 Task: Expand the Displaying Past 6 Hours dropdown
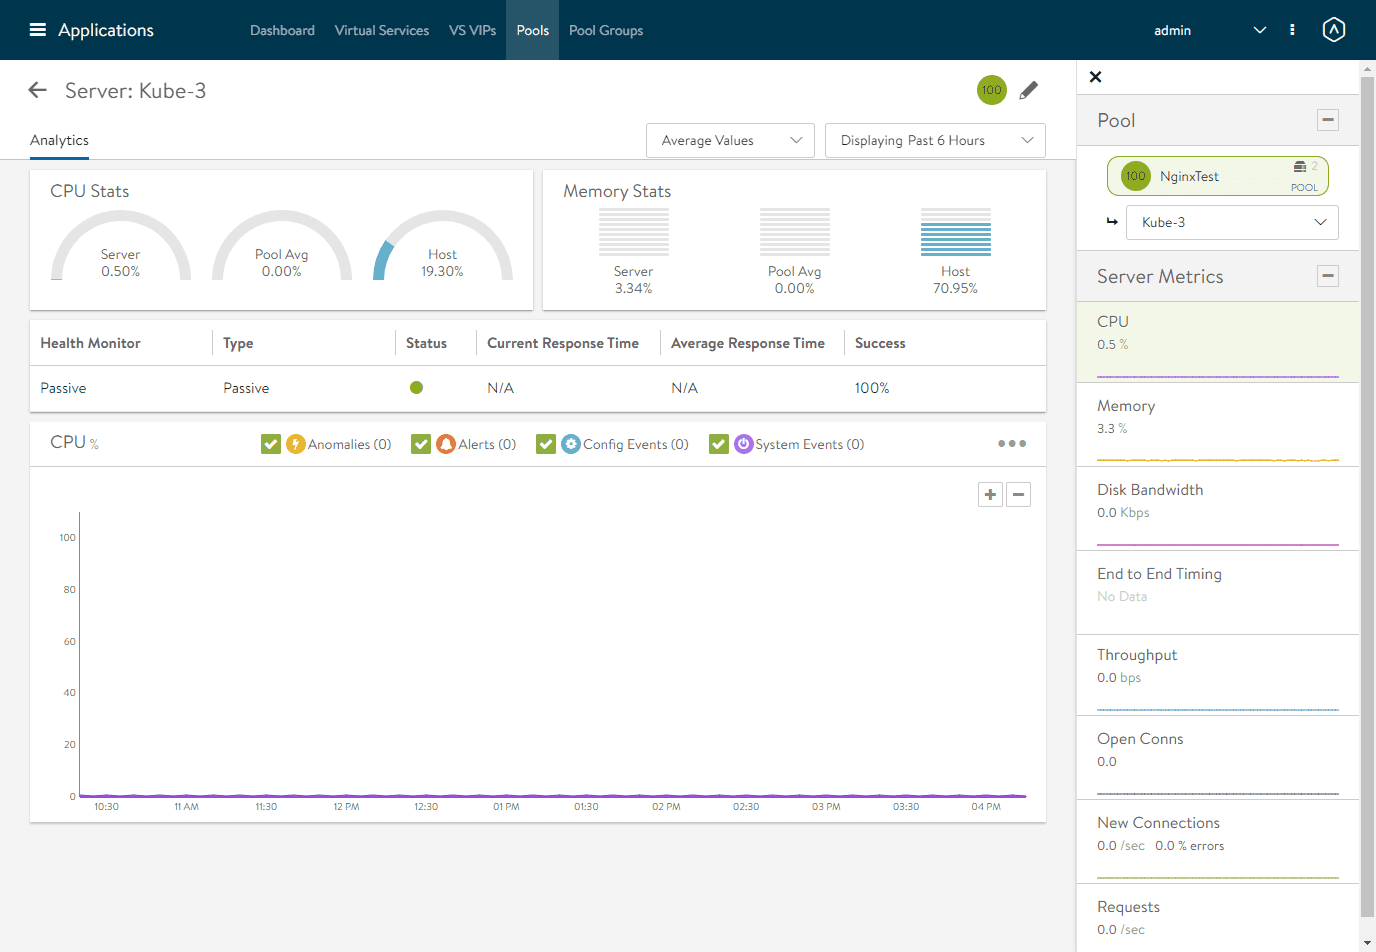point(934,141)
